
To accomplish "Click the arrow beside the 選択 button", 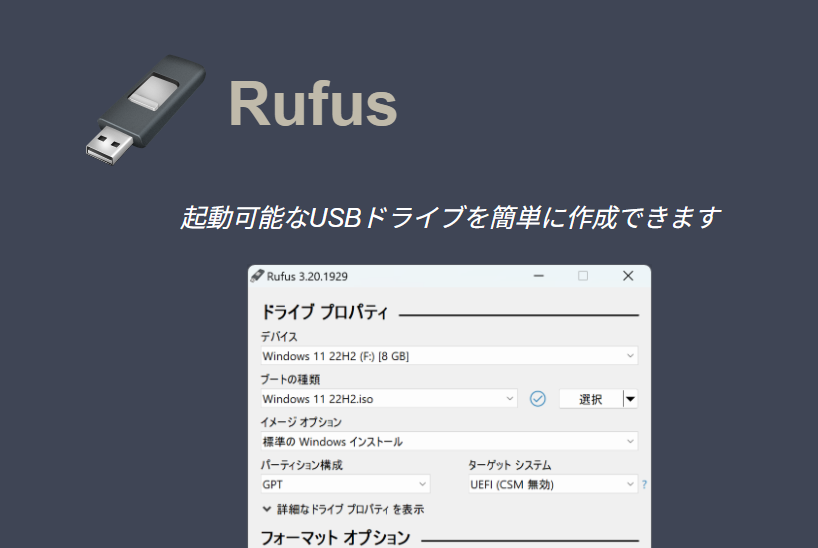I will click(630, 399).
